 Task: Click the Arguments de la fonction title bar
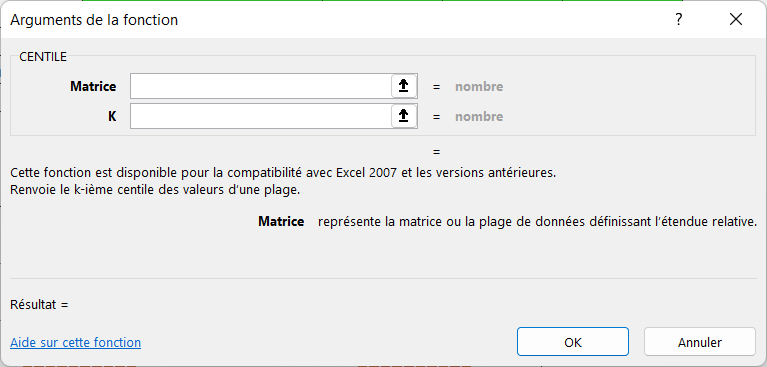[94, 20]
